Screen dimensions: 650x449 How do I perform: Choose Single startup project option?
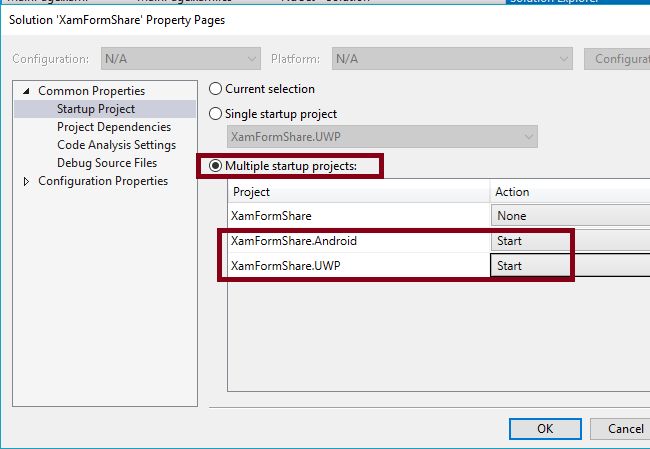(216, 114)
